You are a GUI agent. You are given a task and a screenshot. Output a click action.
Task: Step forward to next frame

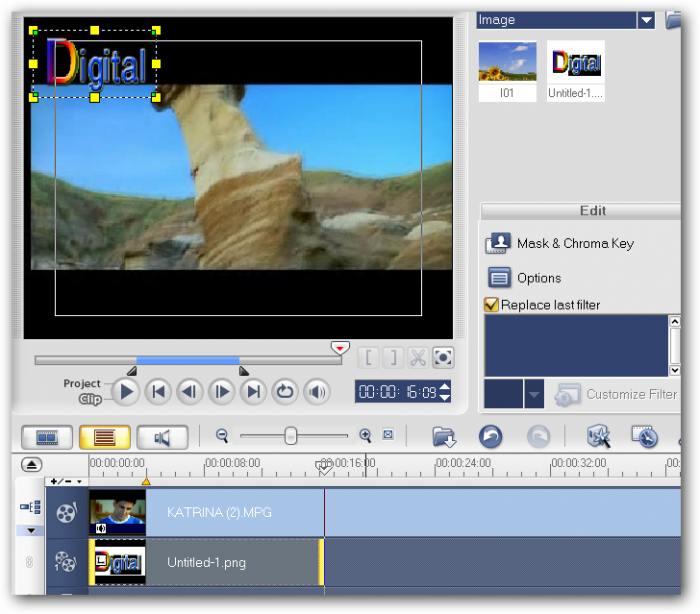point(222,393)
